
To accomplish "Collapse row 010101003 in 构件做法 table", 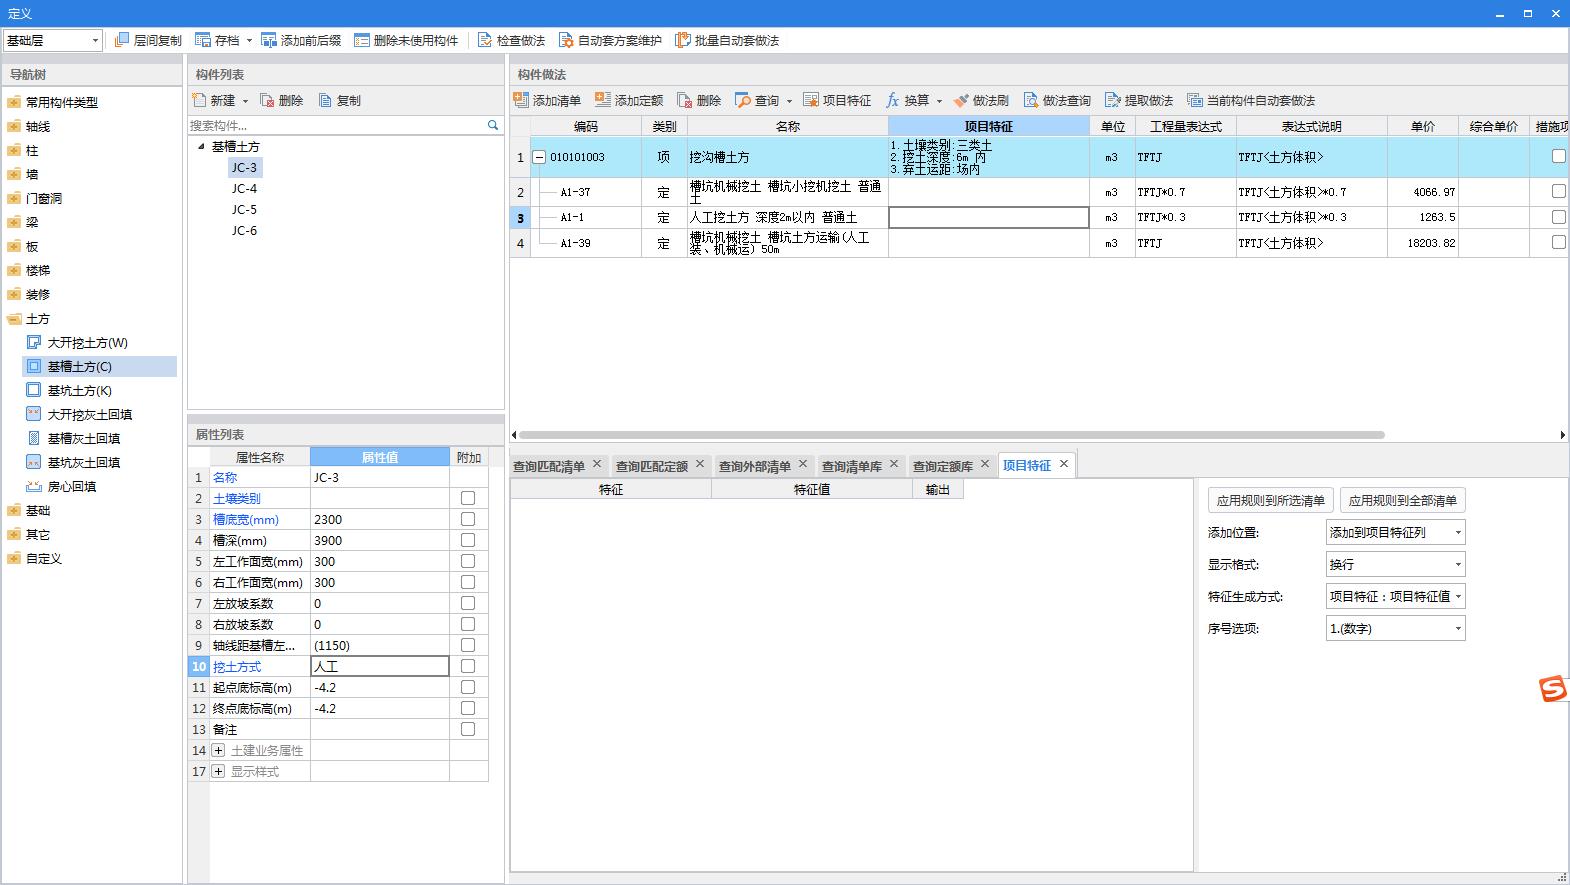I will (x=539, y=157).
